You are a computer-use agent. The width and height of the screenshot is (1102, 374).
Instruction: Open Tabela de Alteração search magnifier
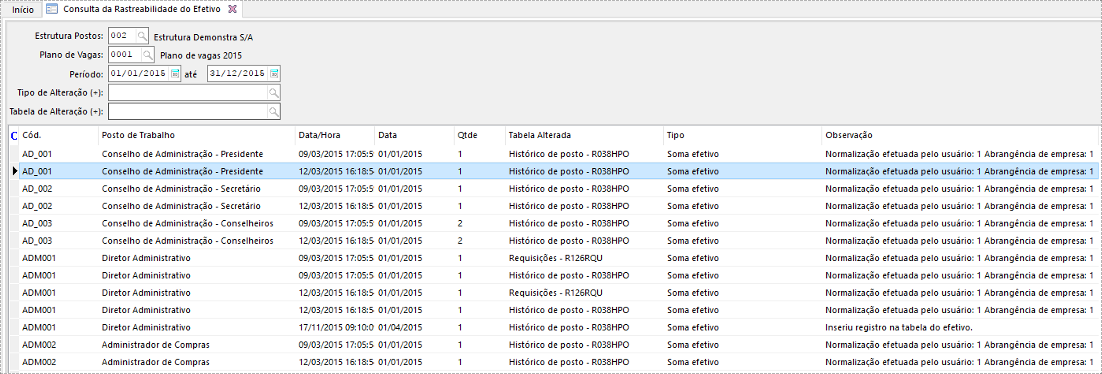coord(273,112)
